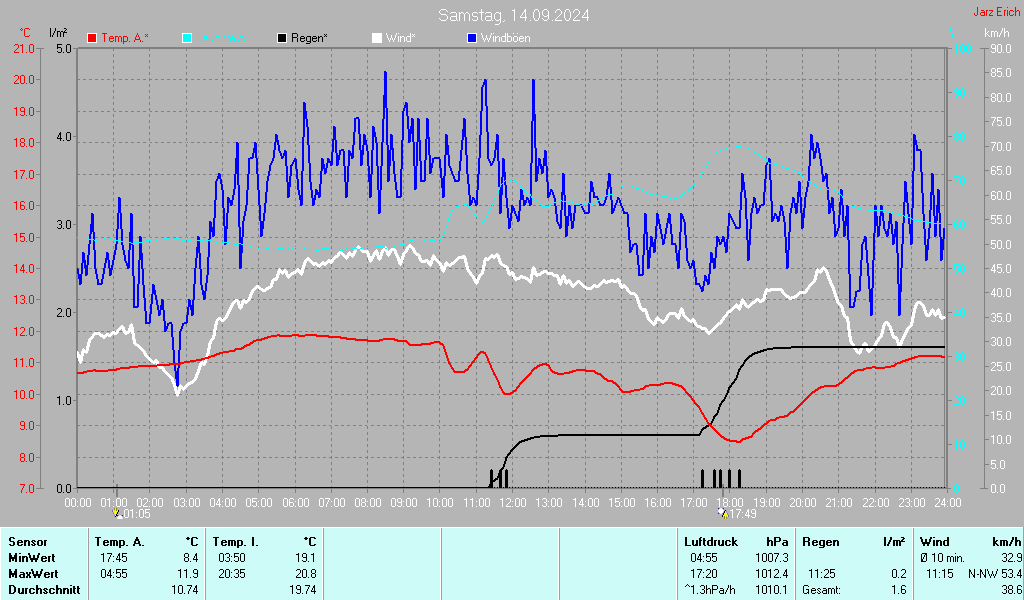Click the date title Samstag, 14.09.2024
Image resolution: width=1024 pixels, height=600 pixels.
pyautogui.click(x=513, y=15)
